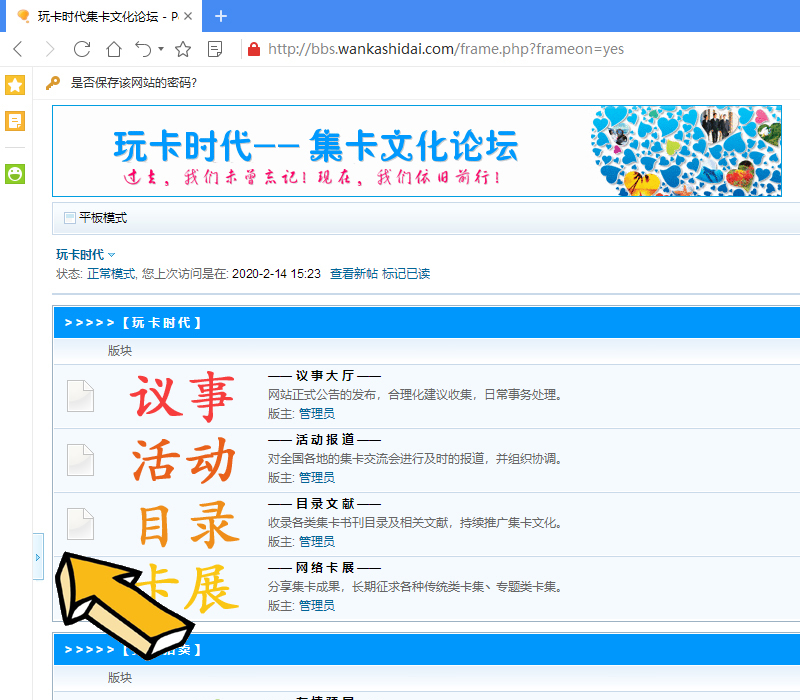Click the 标记已读 link
Image resolution: width=800 pixels, height=700 pixels.
[x=406, y=273]
